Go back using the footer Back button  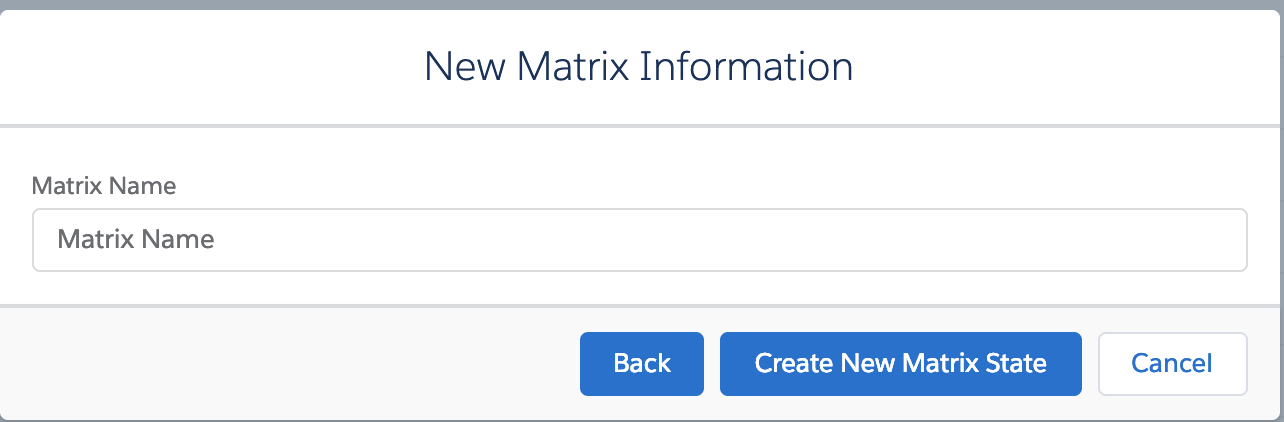642,363
